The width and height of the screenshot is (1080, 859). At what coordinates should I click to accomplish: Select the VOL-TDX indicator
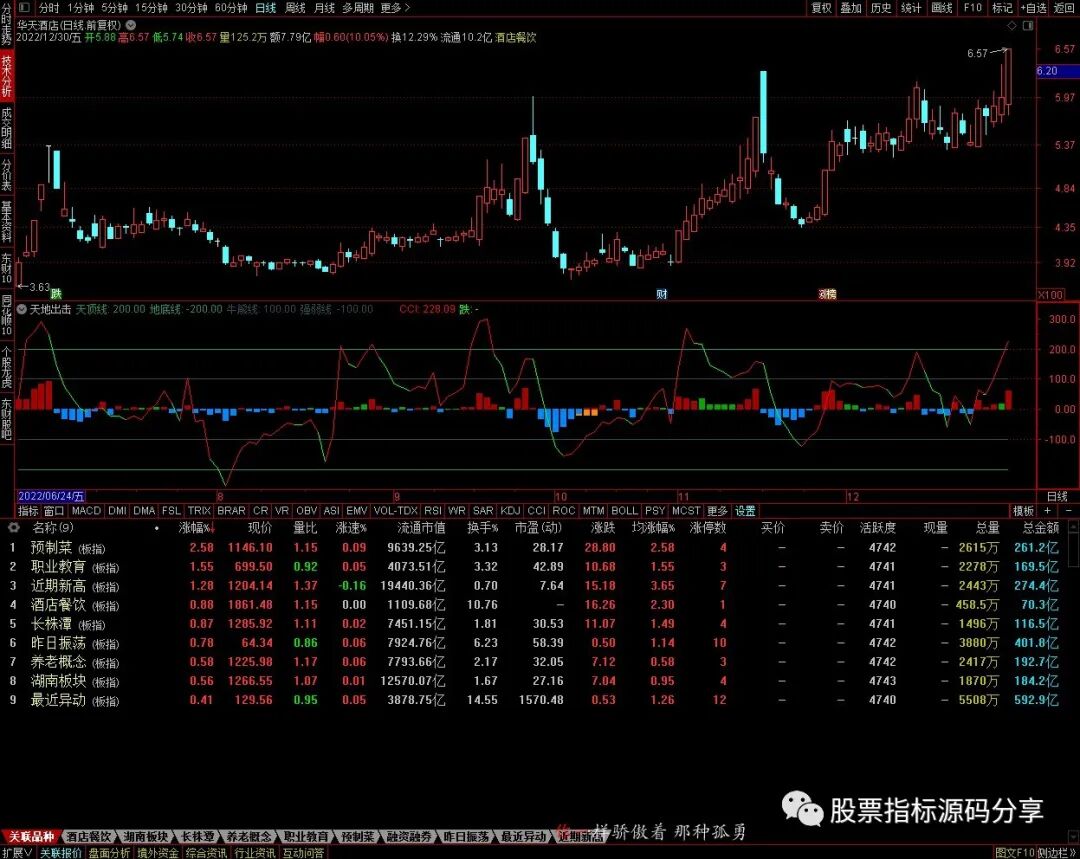395,510
